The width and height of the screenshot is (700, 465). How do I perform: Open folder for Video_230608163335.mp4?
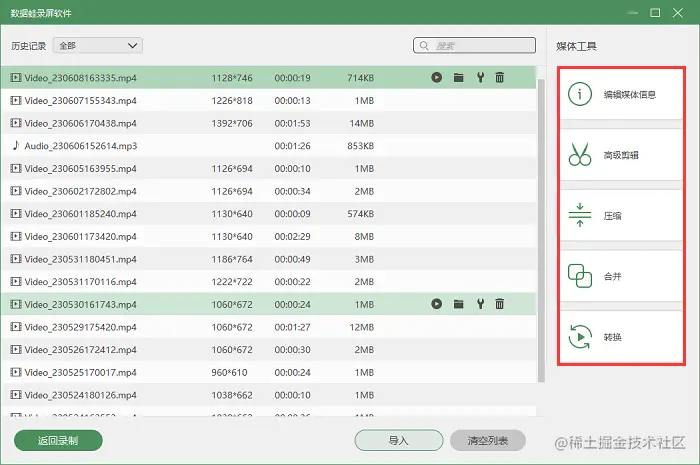coord(458,78)
